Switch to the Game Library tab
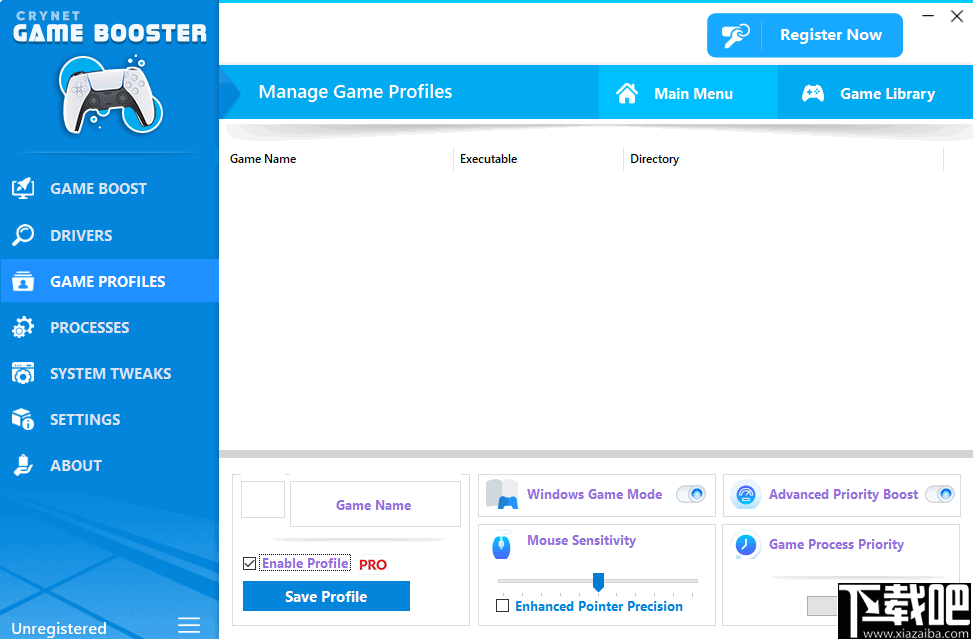This screenshot has width=973, height=639. click(875, 92)
